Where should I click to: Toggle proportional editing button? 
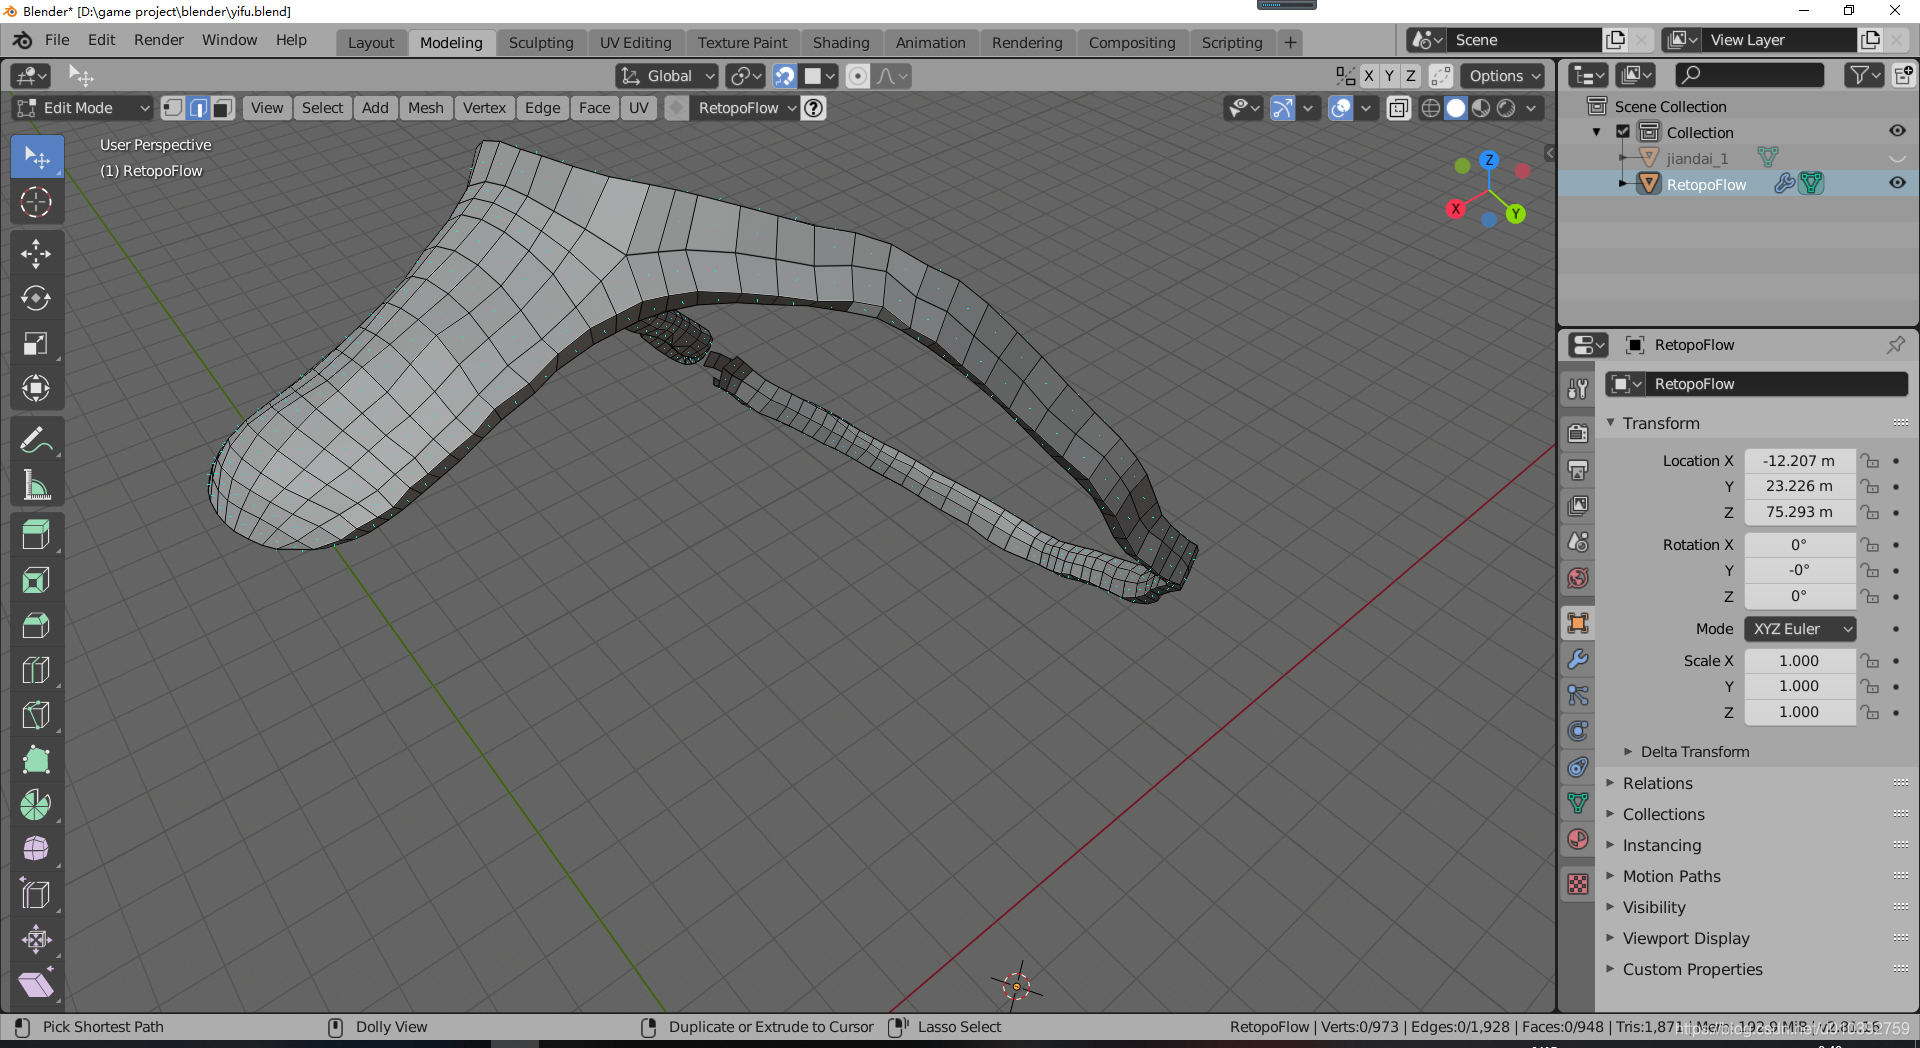click(x=857, y=76)
